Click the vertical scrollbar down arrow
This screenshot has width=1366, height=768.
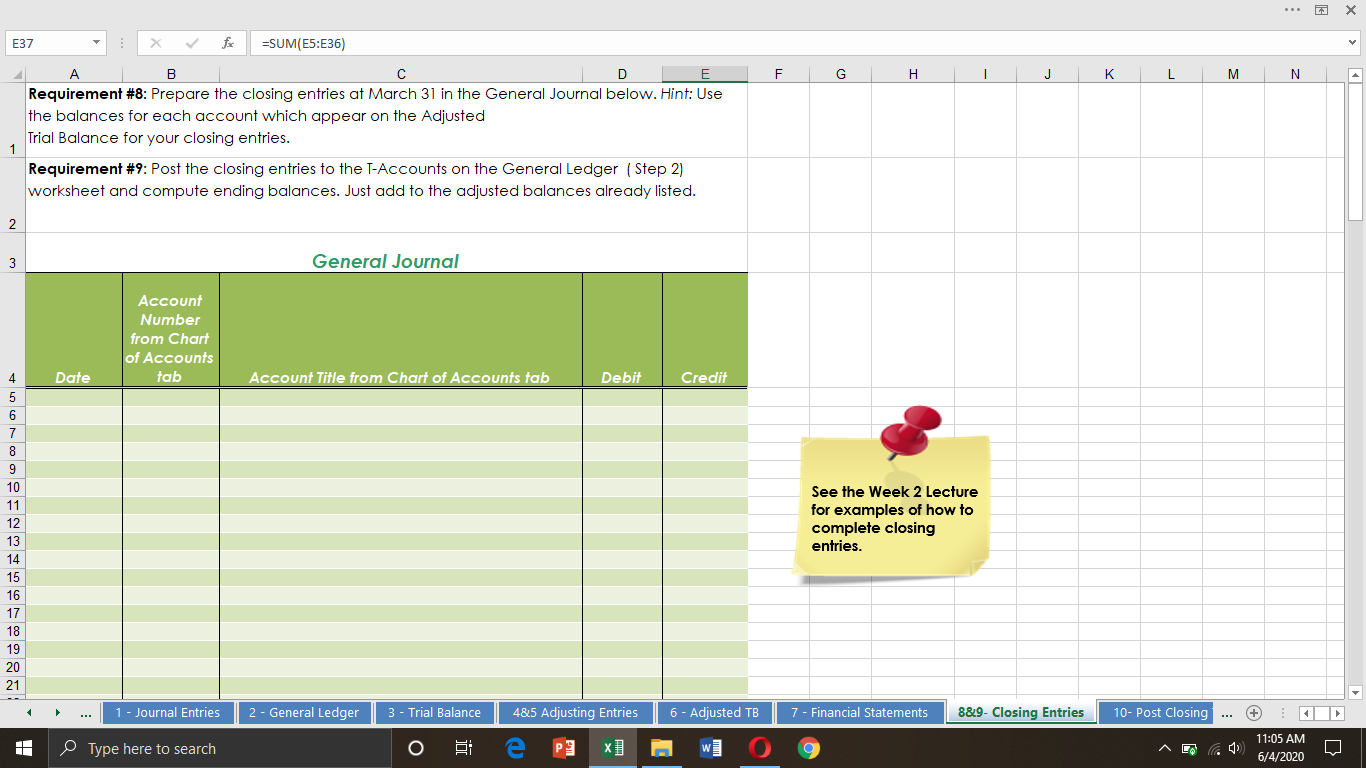1356,692
